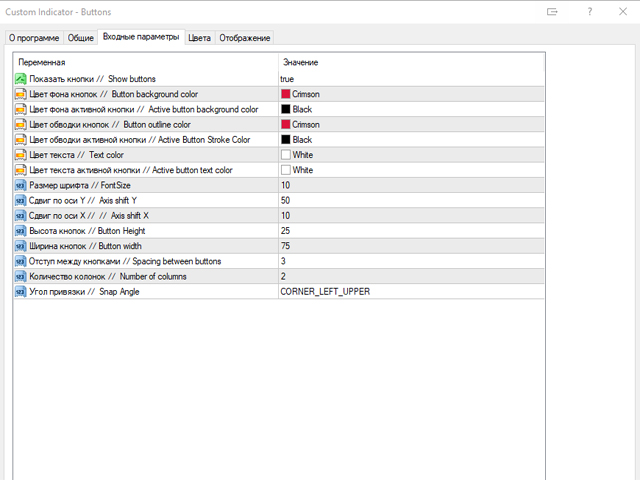Click the icon beside Active button background color
640x480 pixels.
[20, 109]
